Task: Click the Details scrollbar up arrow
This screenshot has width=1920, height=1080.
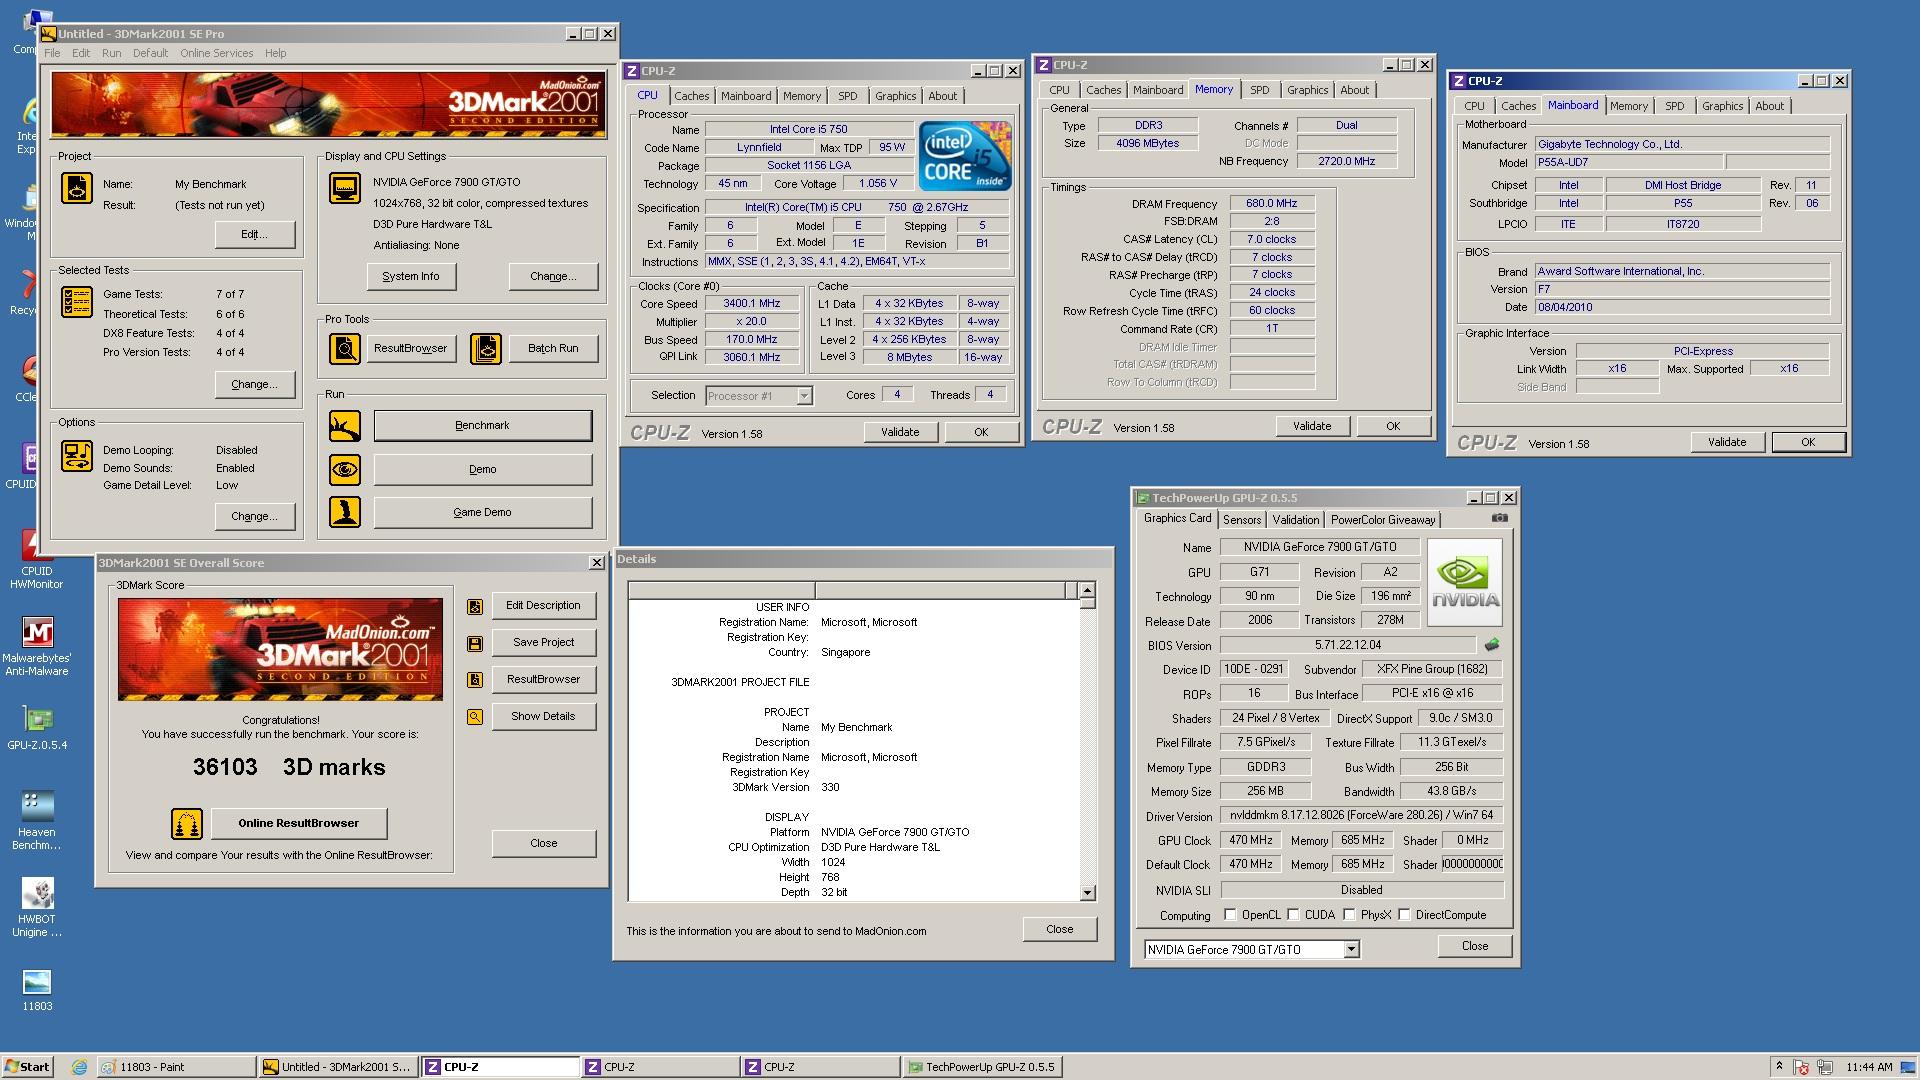Action: tap(1087, 590)
